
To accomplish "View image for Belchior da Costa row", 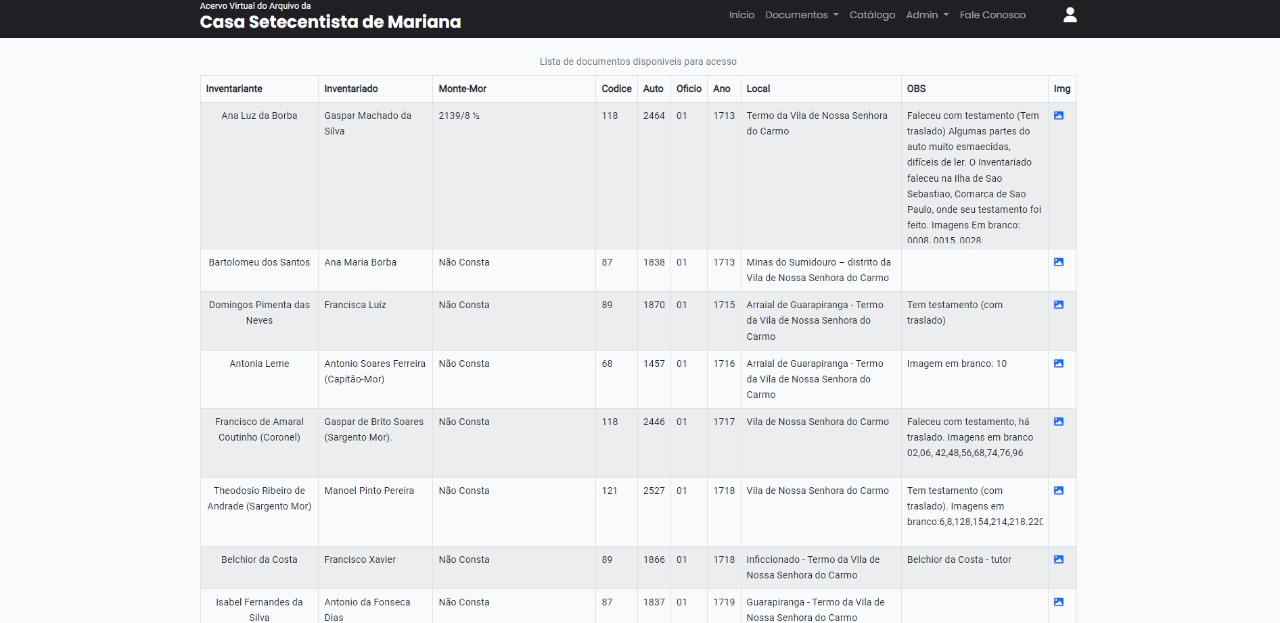I will click(x=1058, y=560).
